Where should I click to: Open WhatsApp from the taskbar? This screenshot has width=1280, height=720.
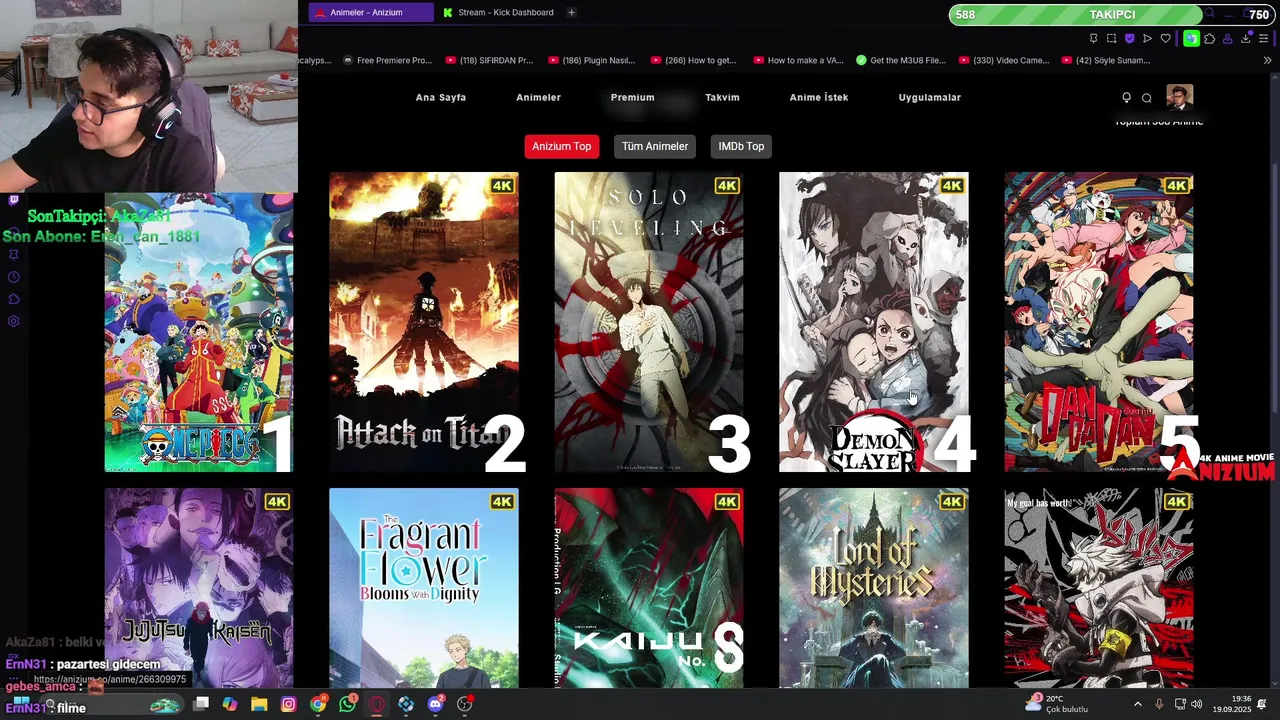347,704
